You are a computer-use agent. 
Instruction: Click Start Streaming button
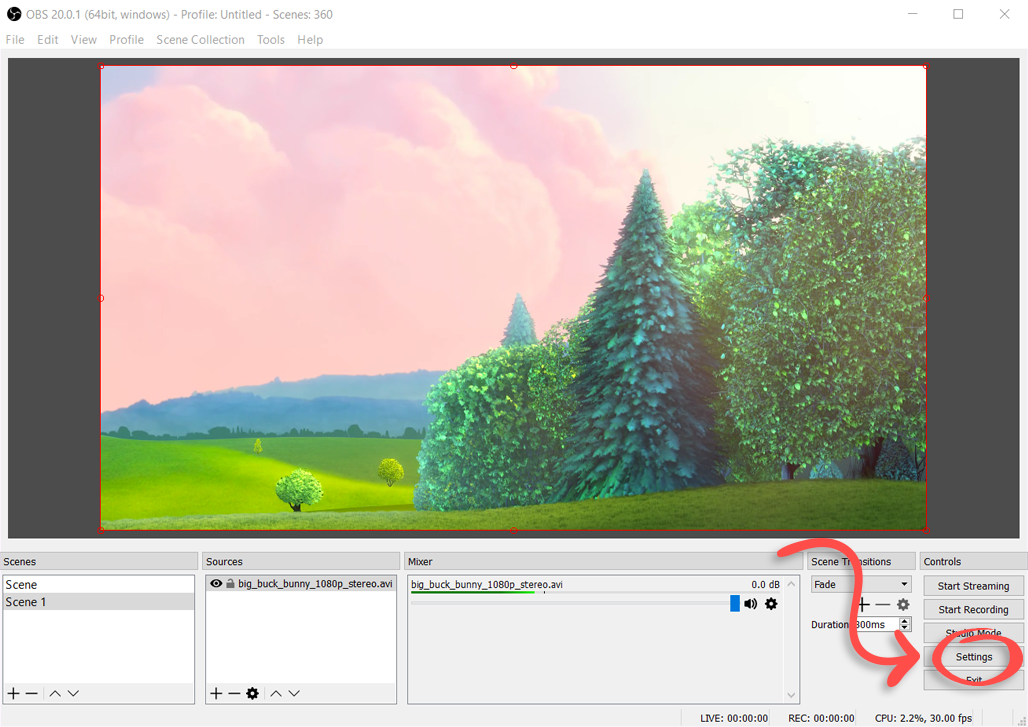973,586
